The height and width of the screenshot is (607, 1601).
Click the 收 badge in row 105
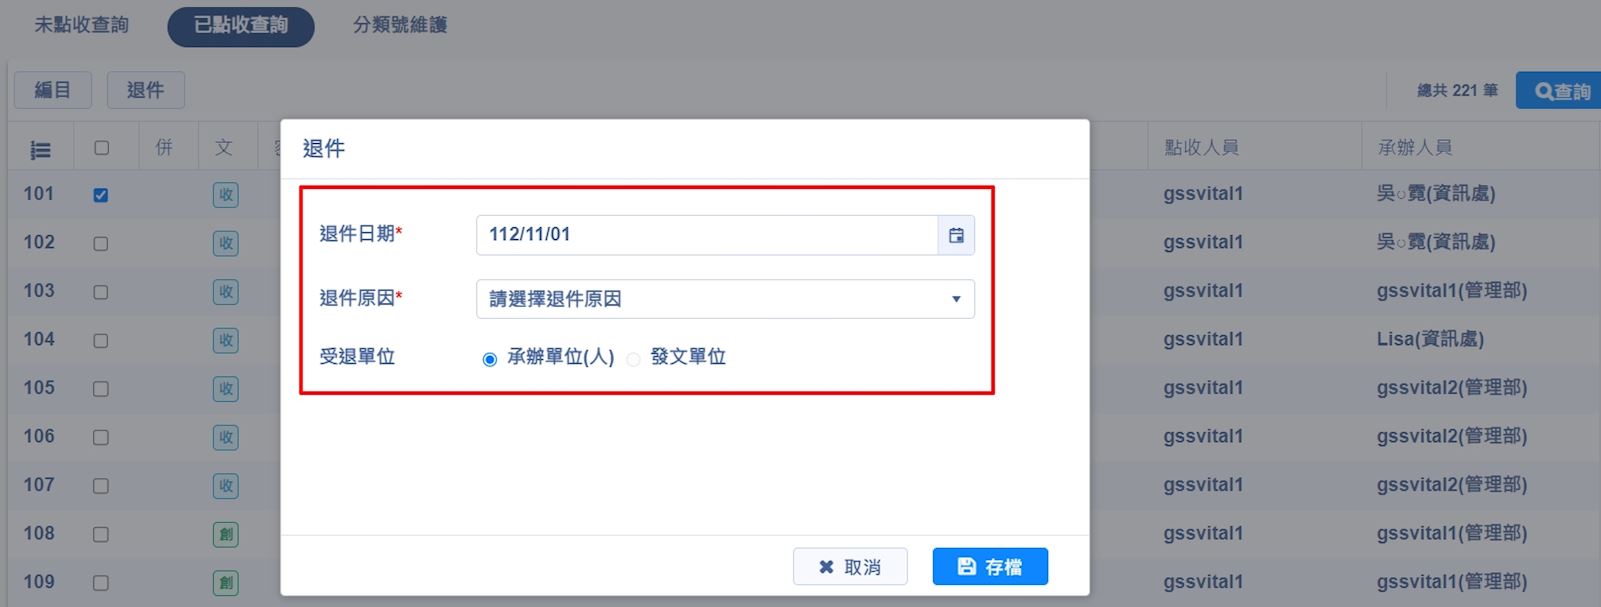click(x=226, y=389)
